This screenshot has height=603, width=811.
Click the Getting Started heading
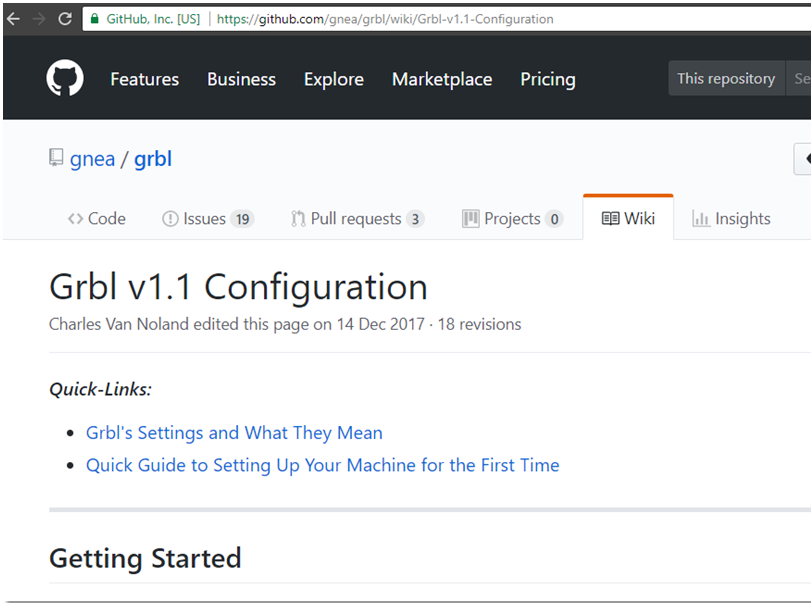pyautogui.click(x=145, y=558)
